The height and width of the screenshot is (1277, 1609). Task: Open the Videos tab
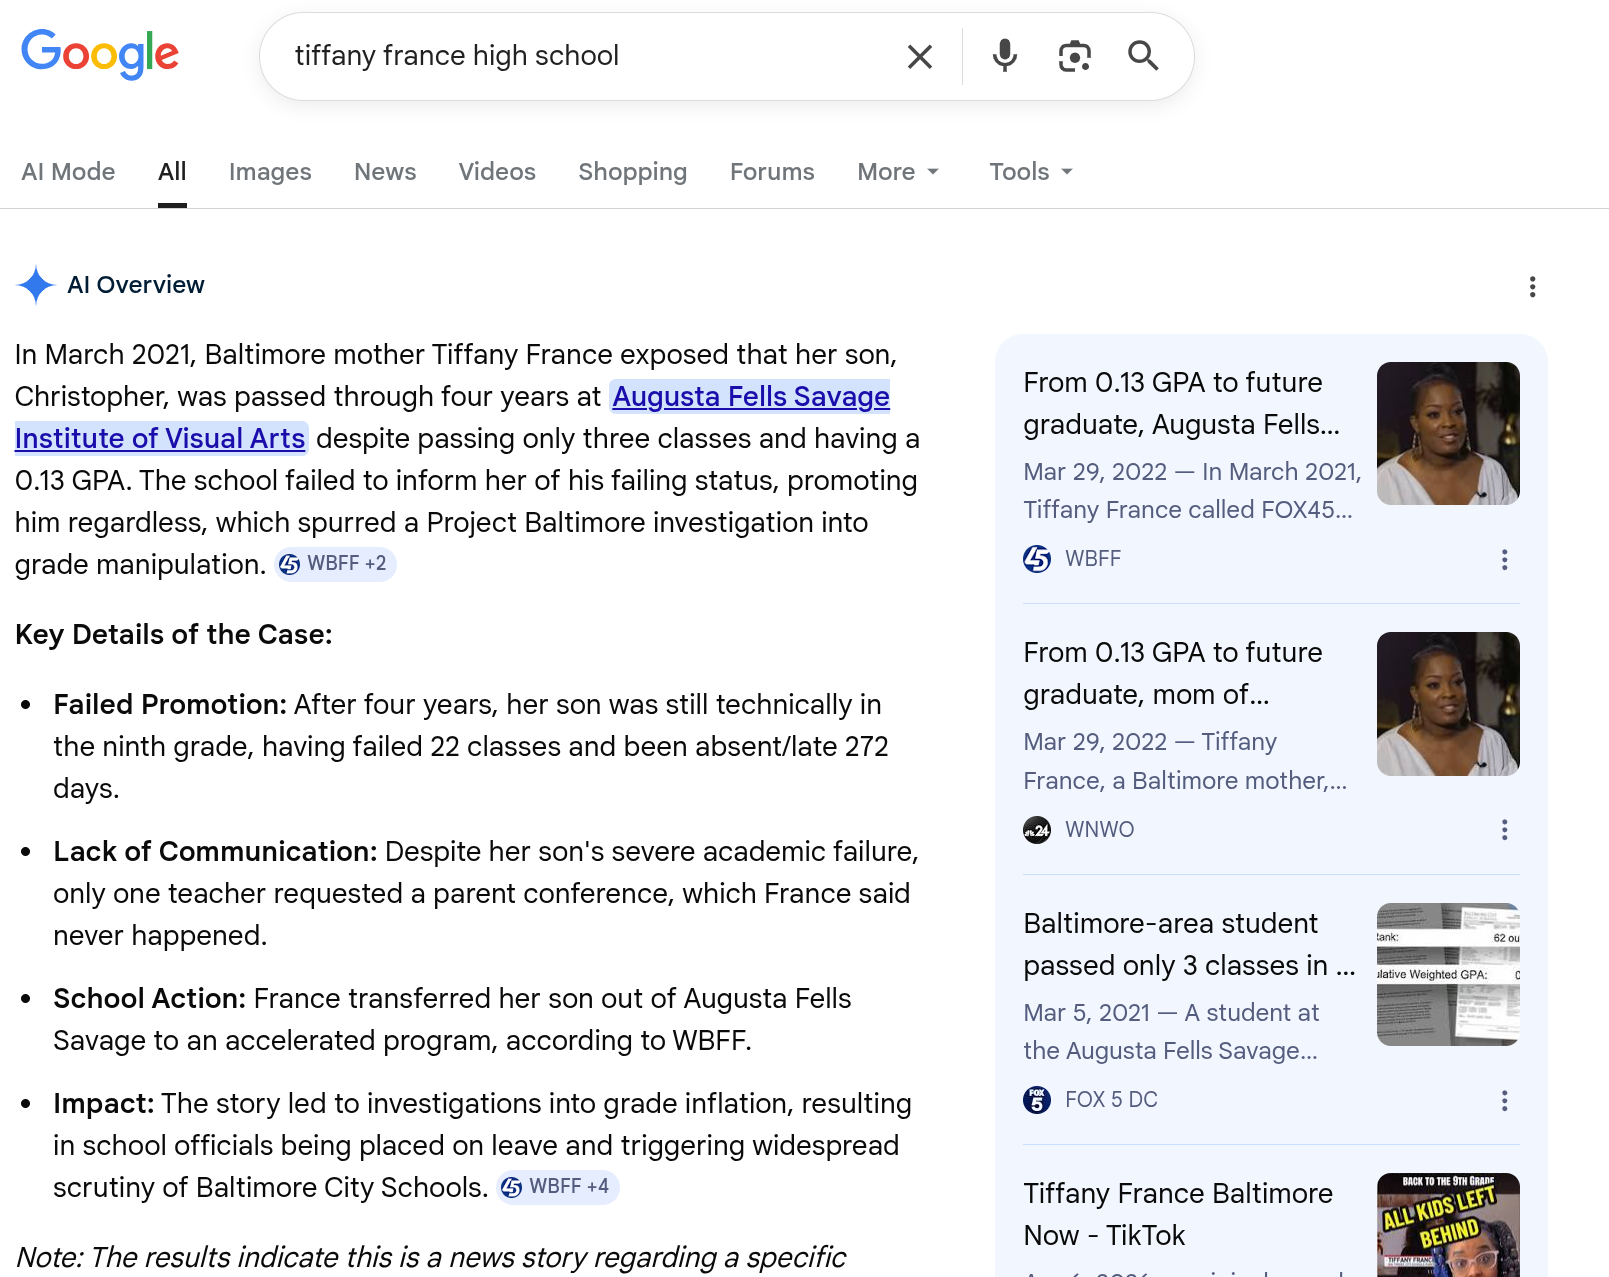click(x=497, y=172)
